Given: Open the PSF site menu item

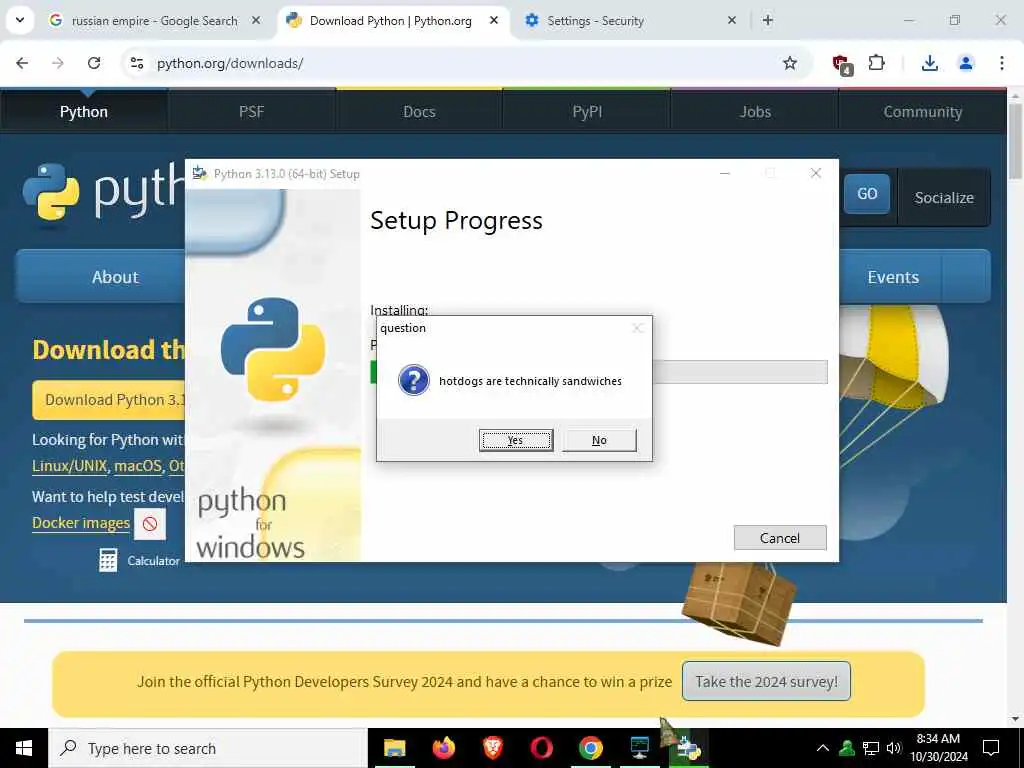Looking at the screenshot, I should coord(251,112).
